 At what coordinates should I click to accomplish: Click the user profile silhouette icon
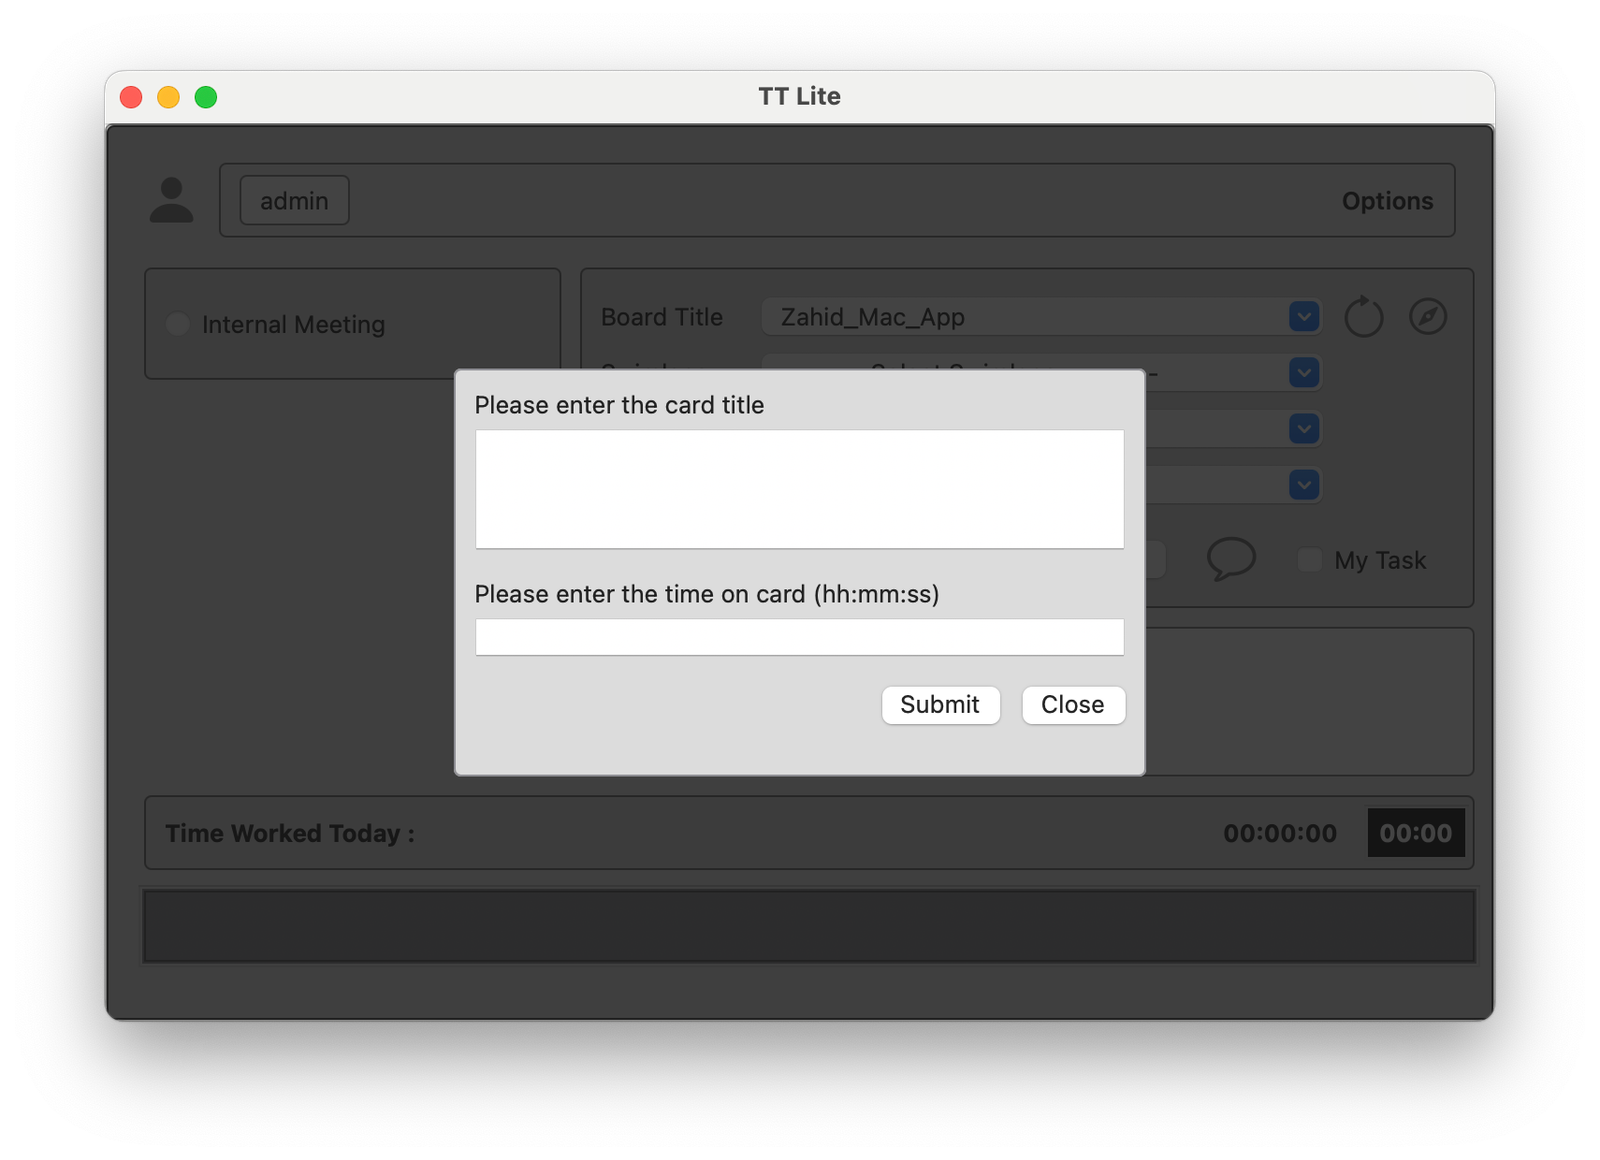(x=171, y=200)
